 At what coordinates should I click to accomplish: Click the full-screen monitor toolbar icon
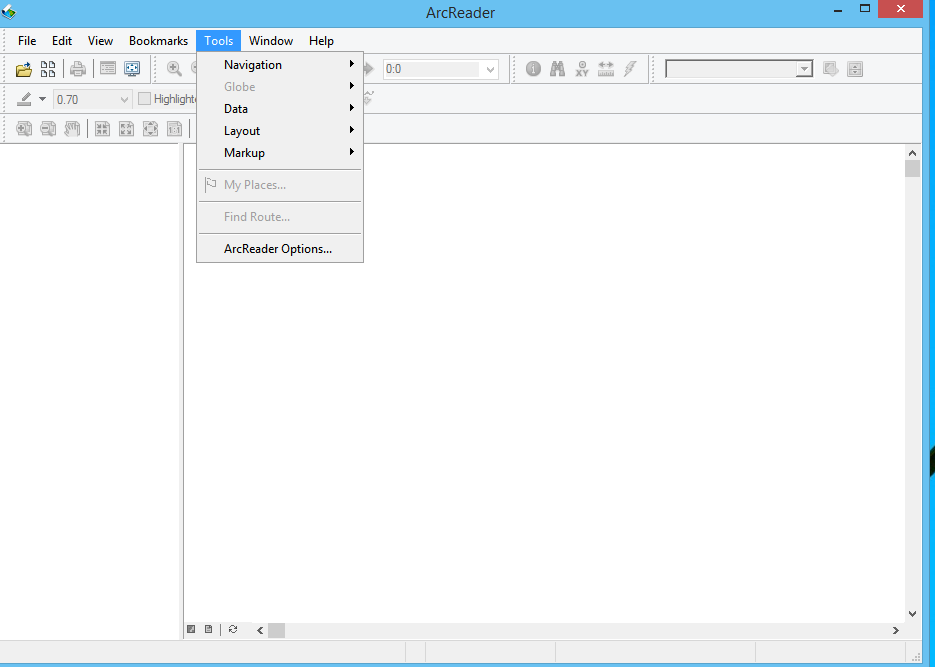click(132, 69)
